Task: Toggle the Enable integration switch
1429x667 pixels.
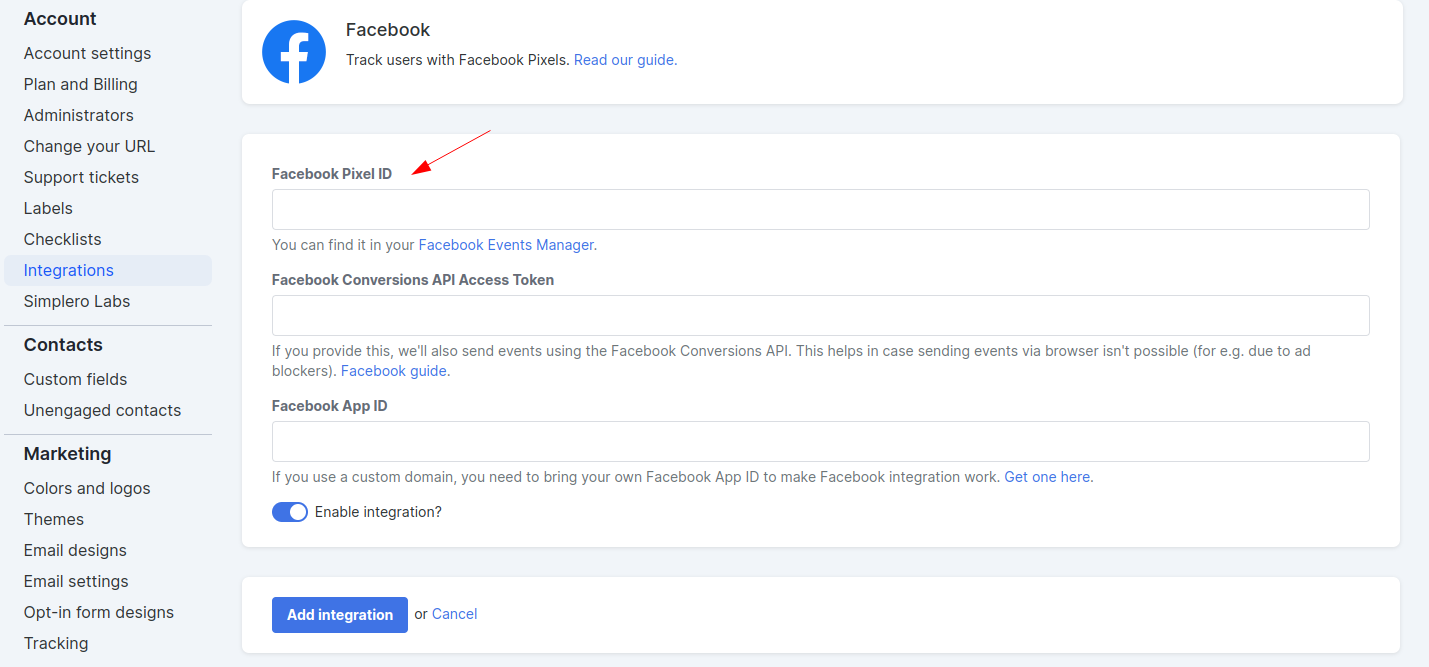Action: point(290,512)
